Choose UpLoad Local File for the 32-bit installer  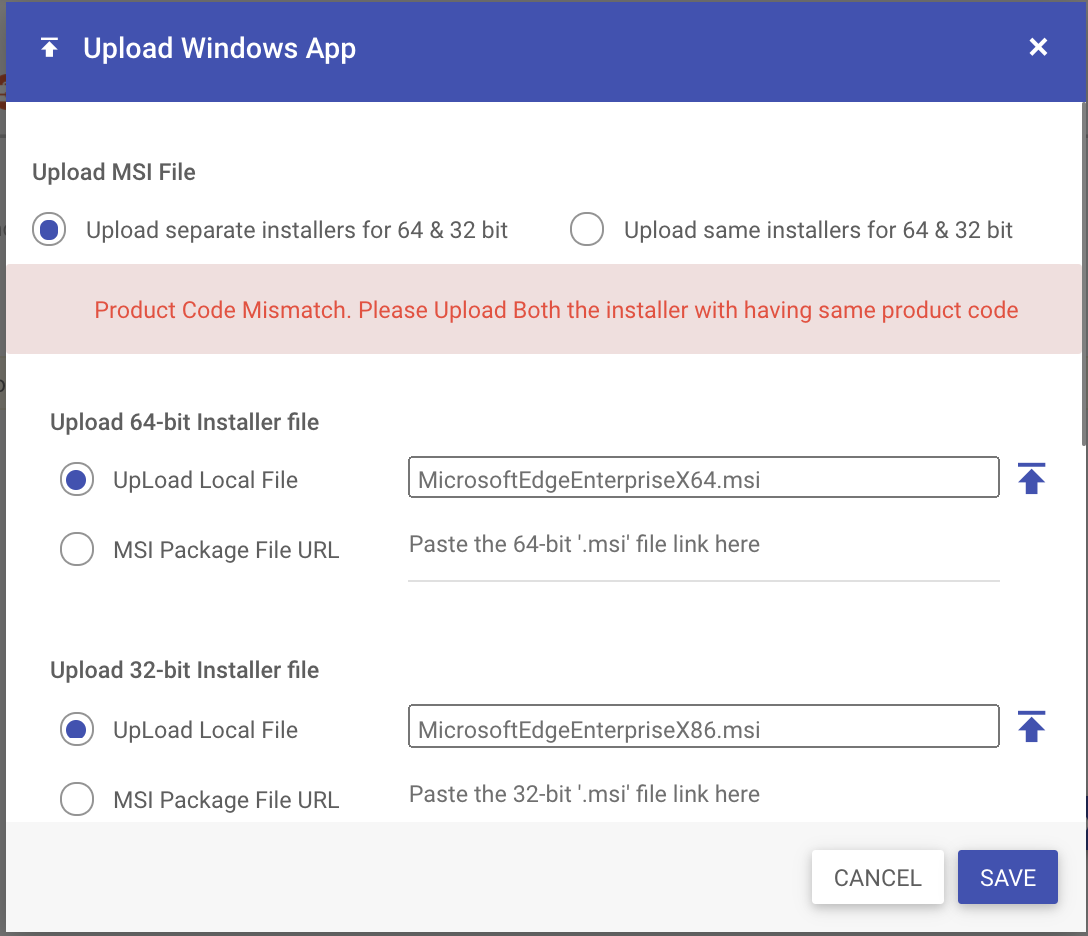pos(77,729)
